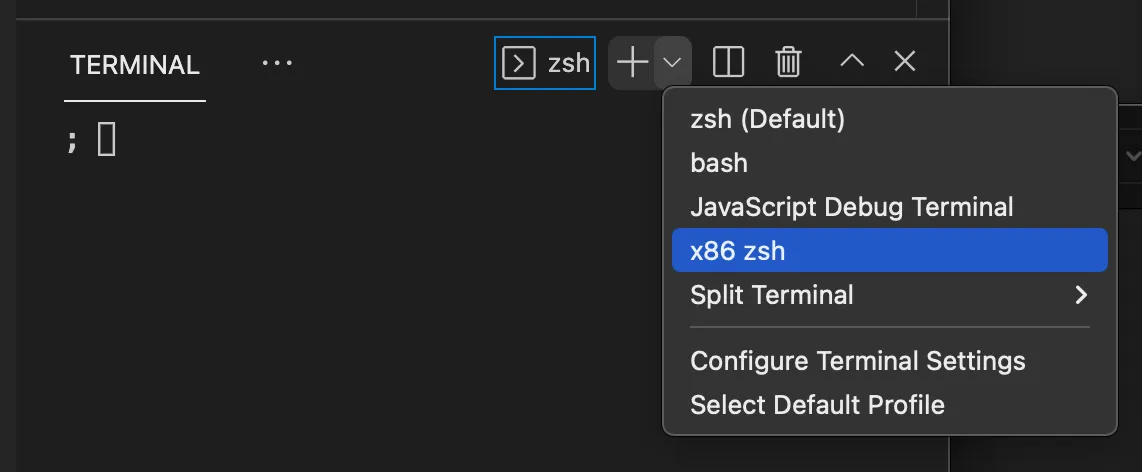Click the Split Terminal menu entry
The height and width of the screenshot is (472, 1142).
point(772,295)
